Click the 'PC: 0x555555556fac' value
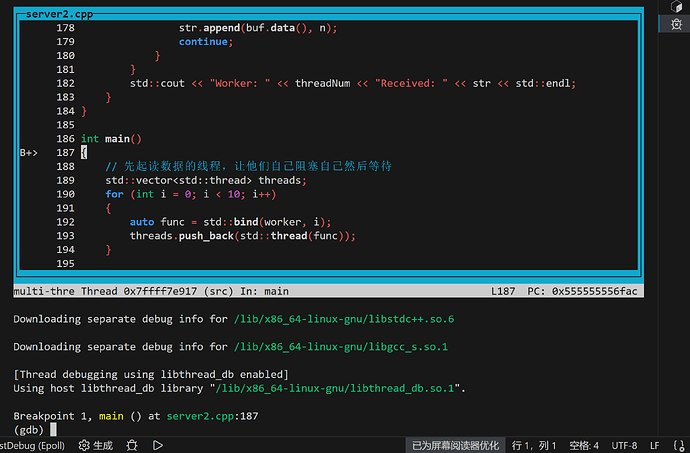690x453 pixels. pyautogui.click(x=582, y=291)
